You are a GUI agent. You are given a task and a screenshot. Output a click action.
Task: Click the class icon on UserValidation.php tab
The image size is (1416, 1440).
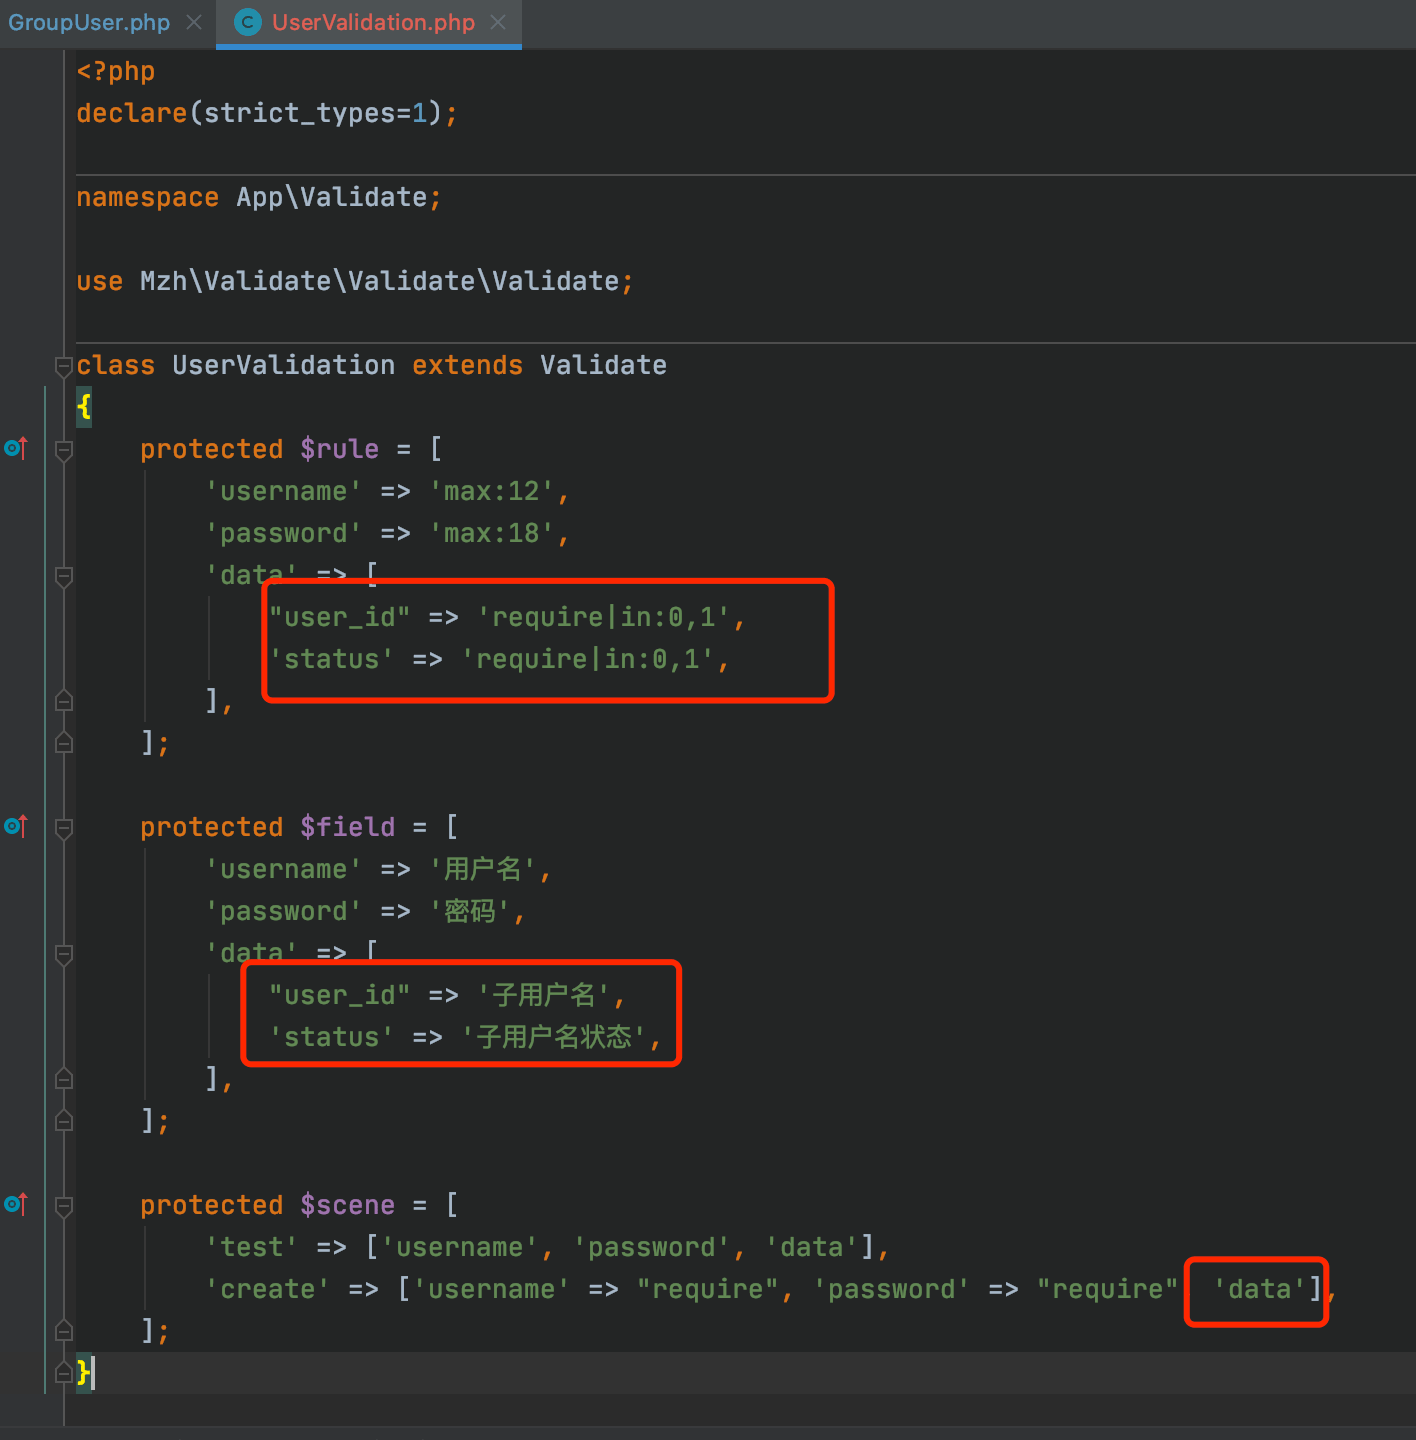click(x=247, y=22)
